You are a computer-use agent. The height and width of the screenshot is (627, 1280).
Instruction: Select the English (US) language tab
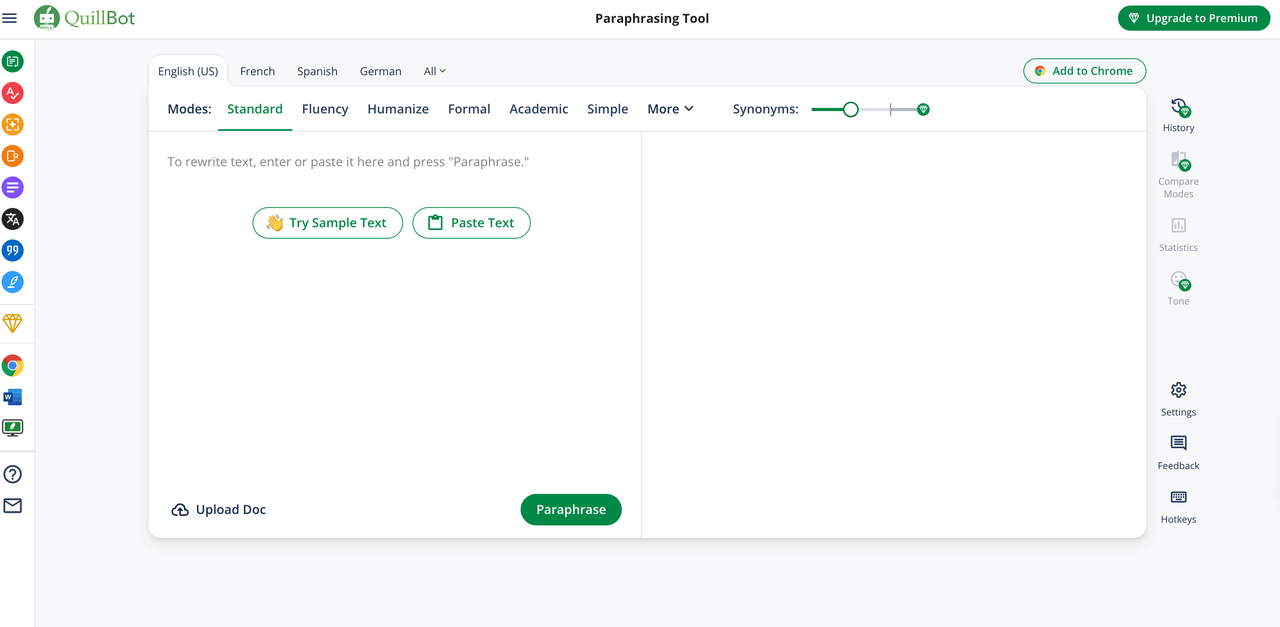pyautogui.click(x=188, y=71)
